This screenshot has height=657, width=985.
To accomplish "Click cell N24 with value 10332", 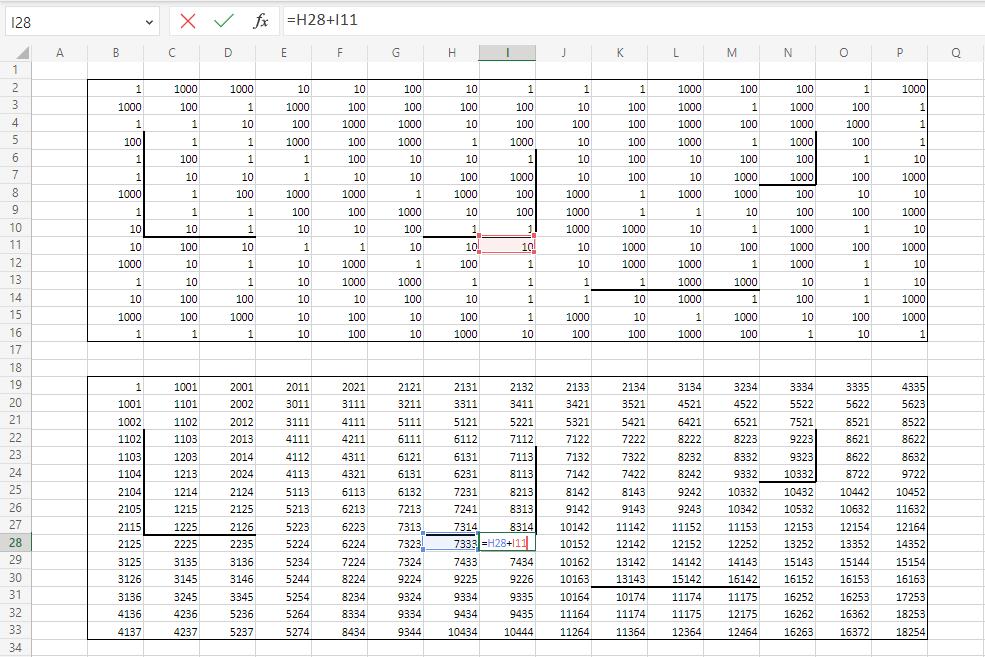I will [x=787, y=472].
